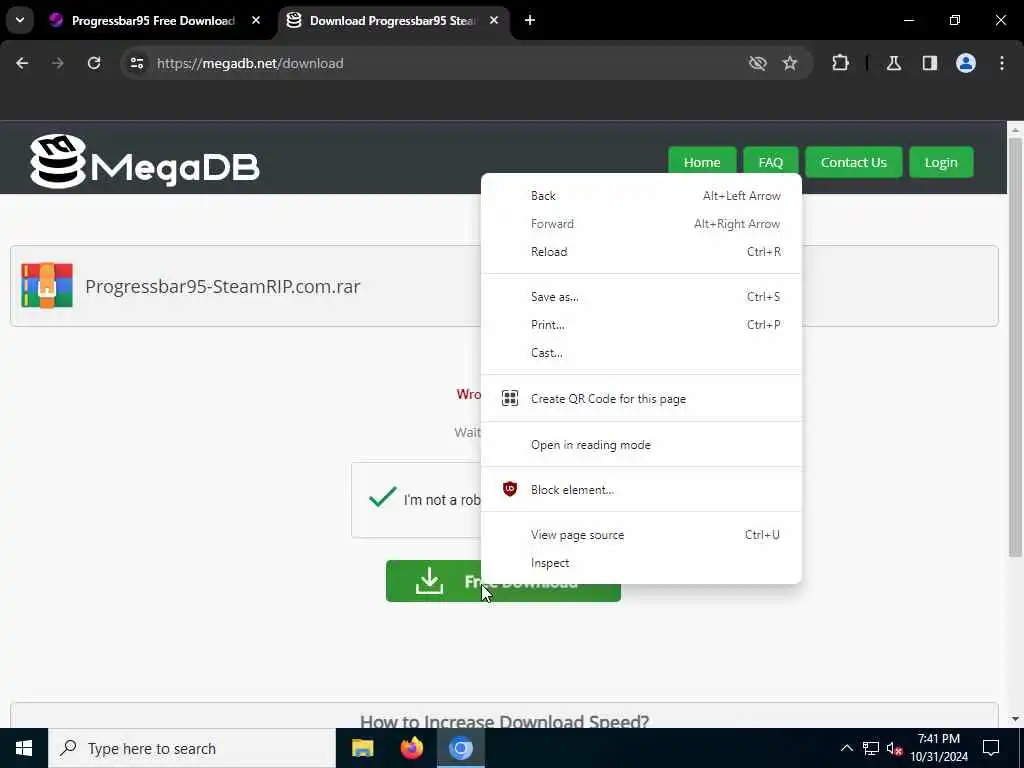The width and height of the screenshot is (1024, 768).
Task: Click the uBlock Origin shield icon
Action: tap(510, 489)
